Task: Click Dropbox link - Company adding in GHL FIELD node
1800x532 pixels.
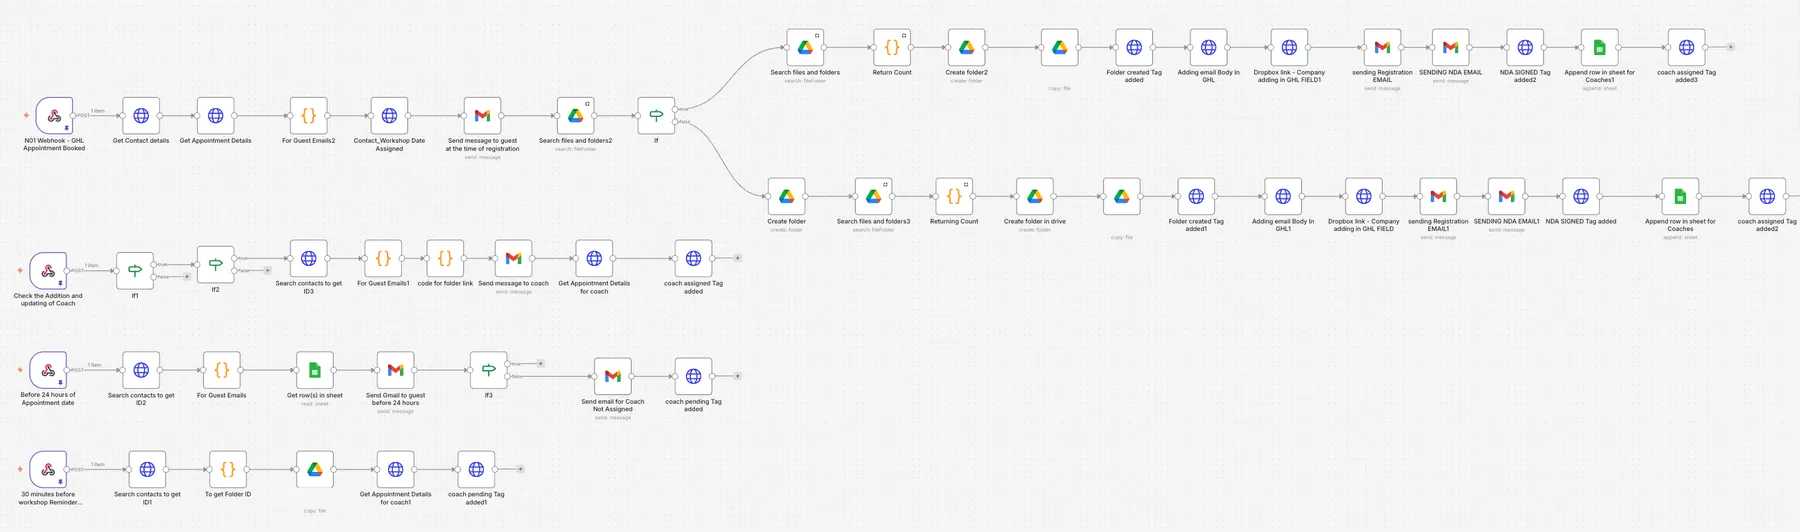Action: (1364, 197)
